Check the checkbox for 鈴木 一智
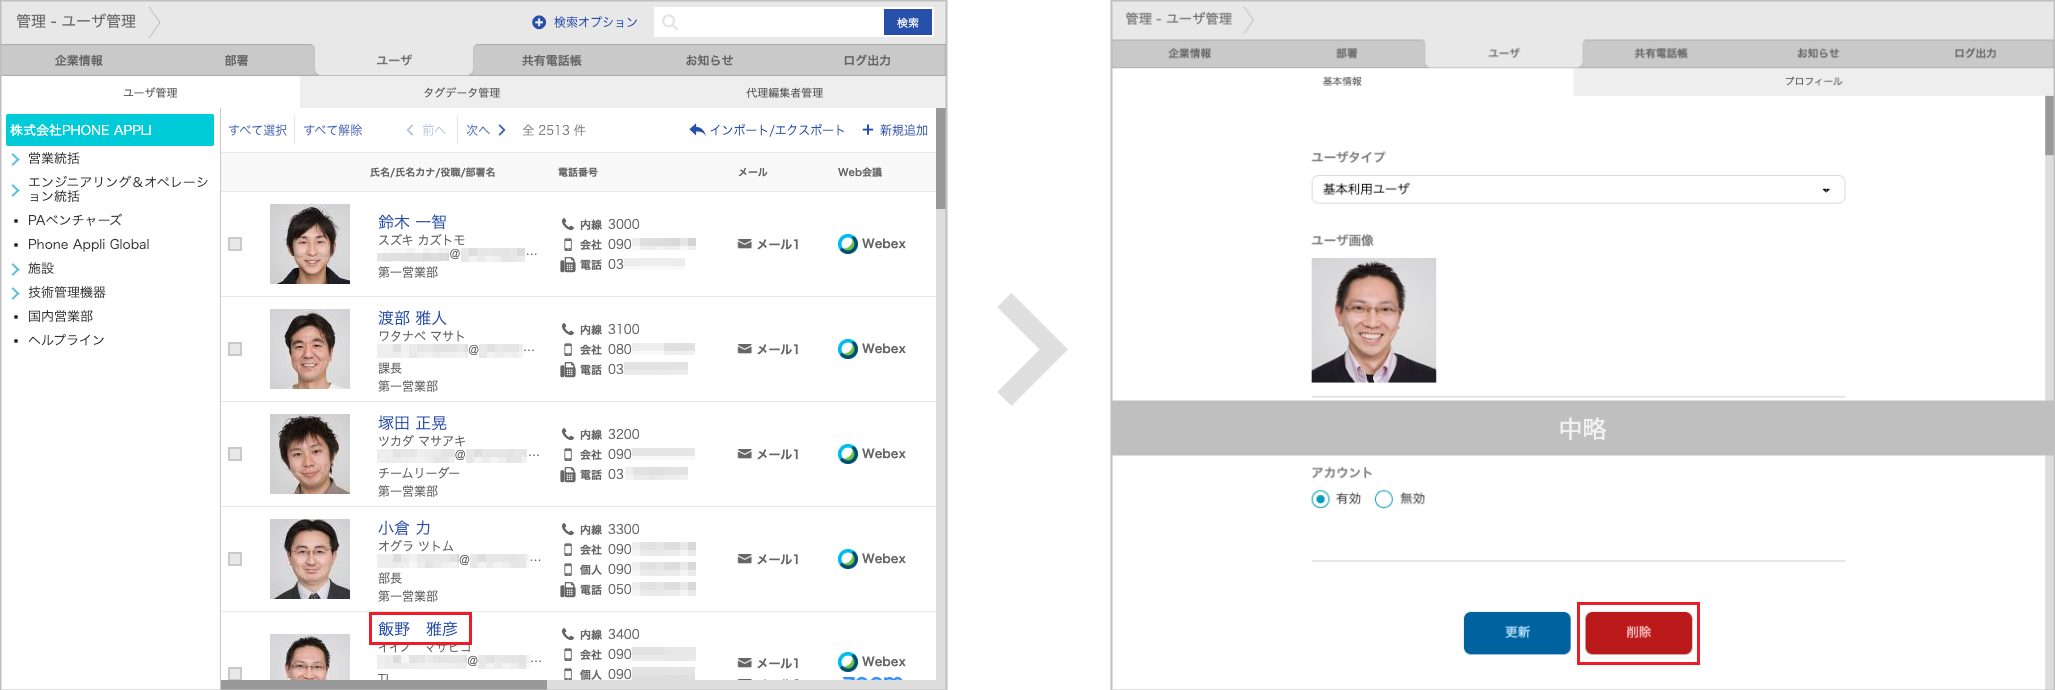 (235, 244)
